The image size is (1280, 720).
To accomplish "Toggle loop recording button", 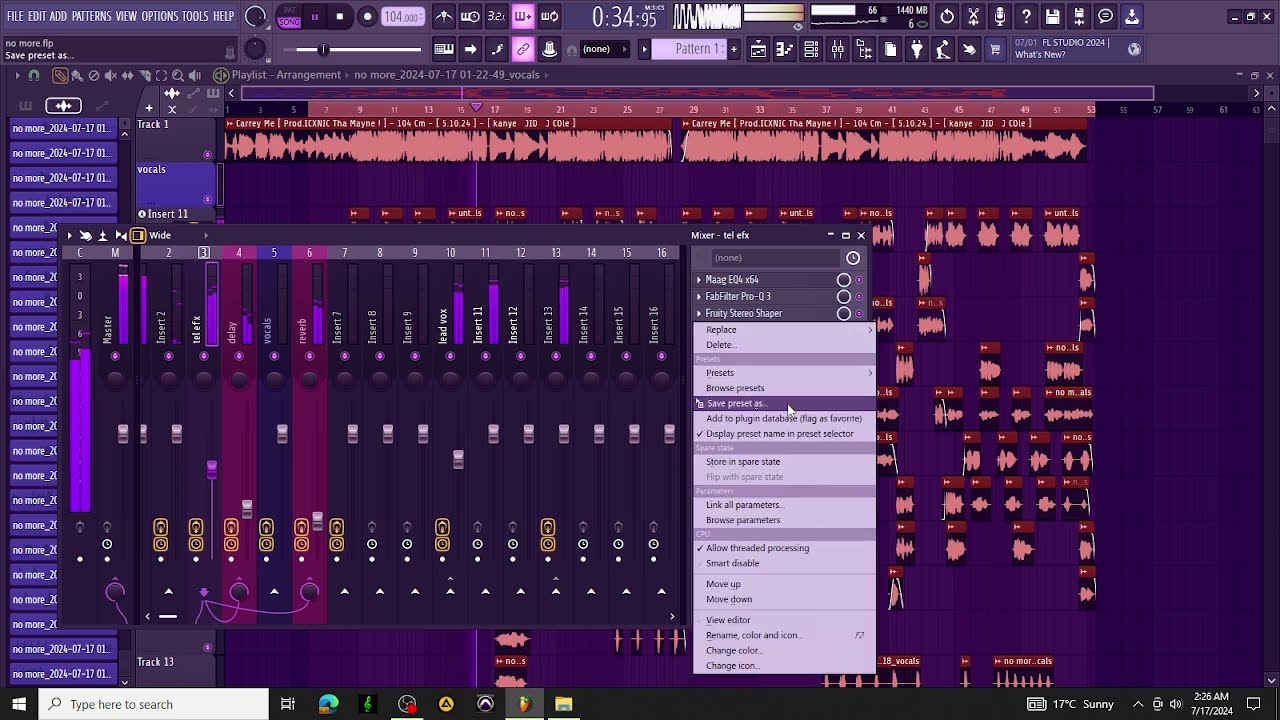I will tap(549, 16).
